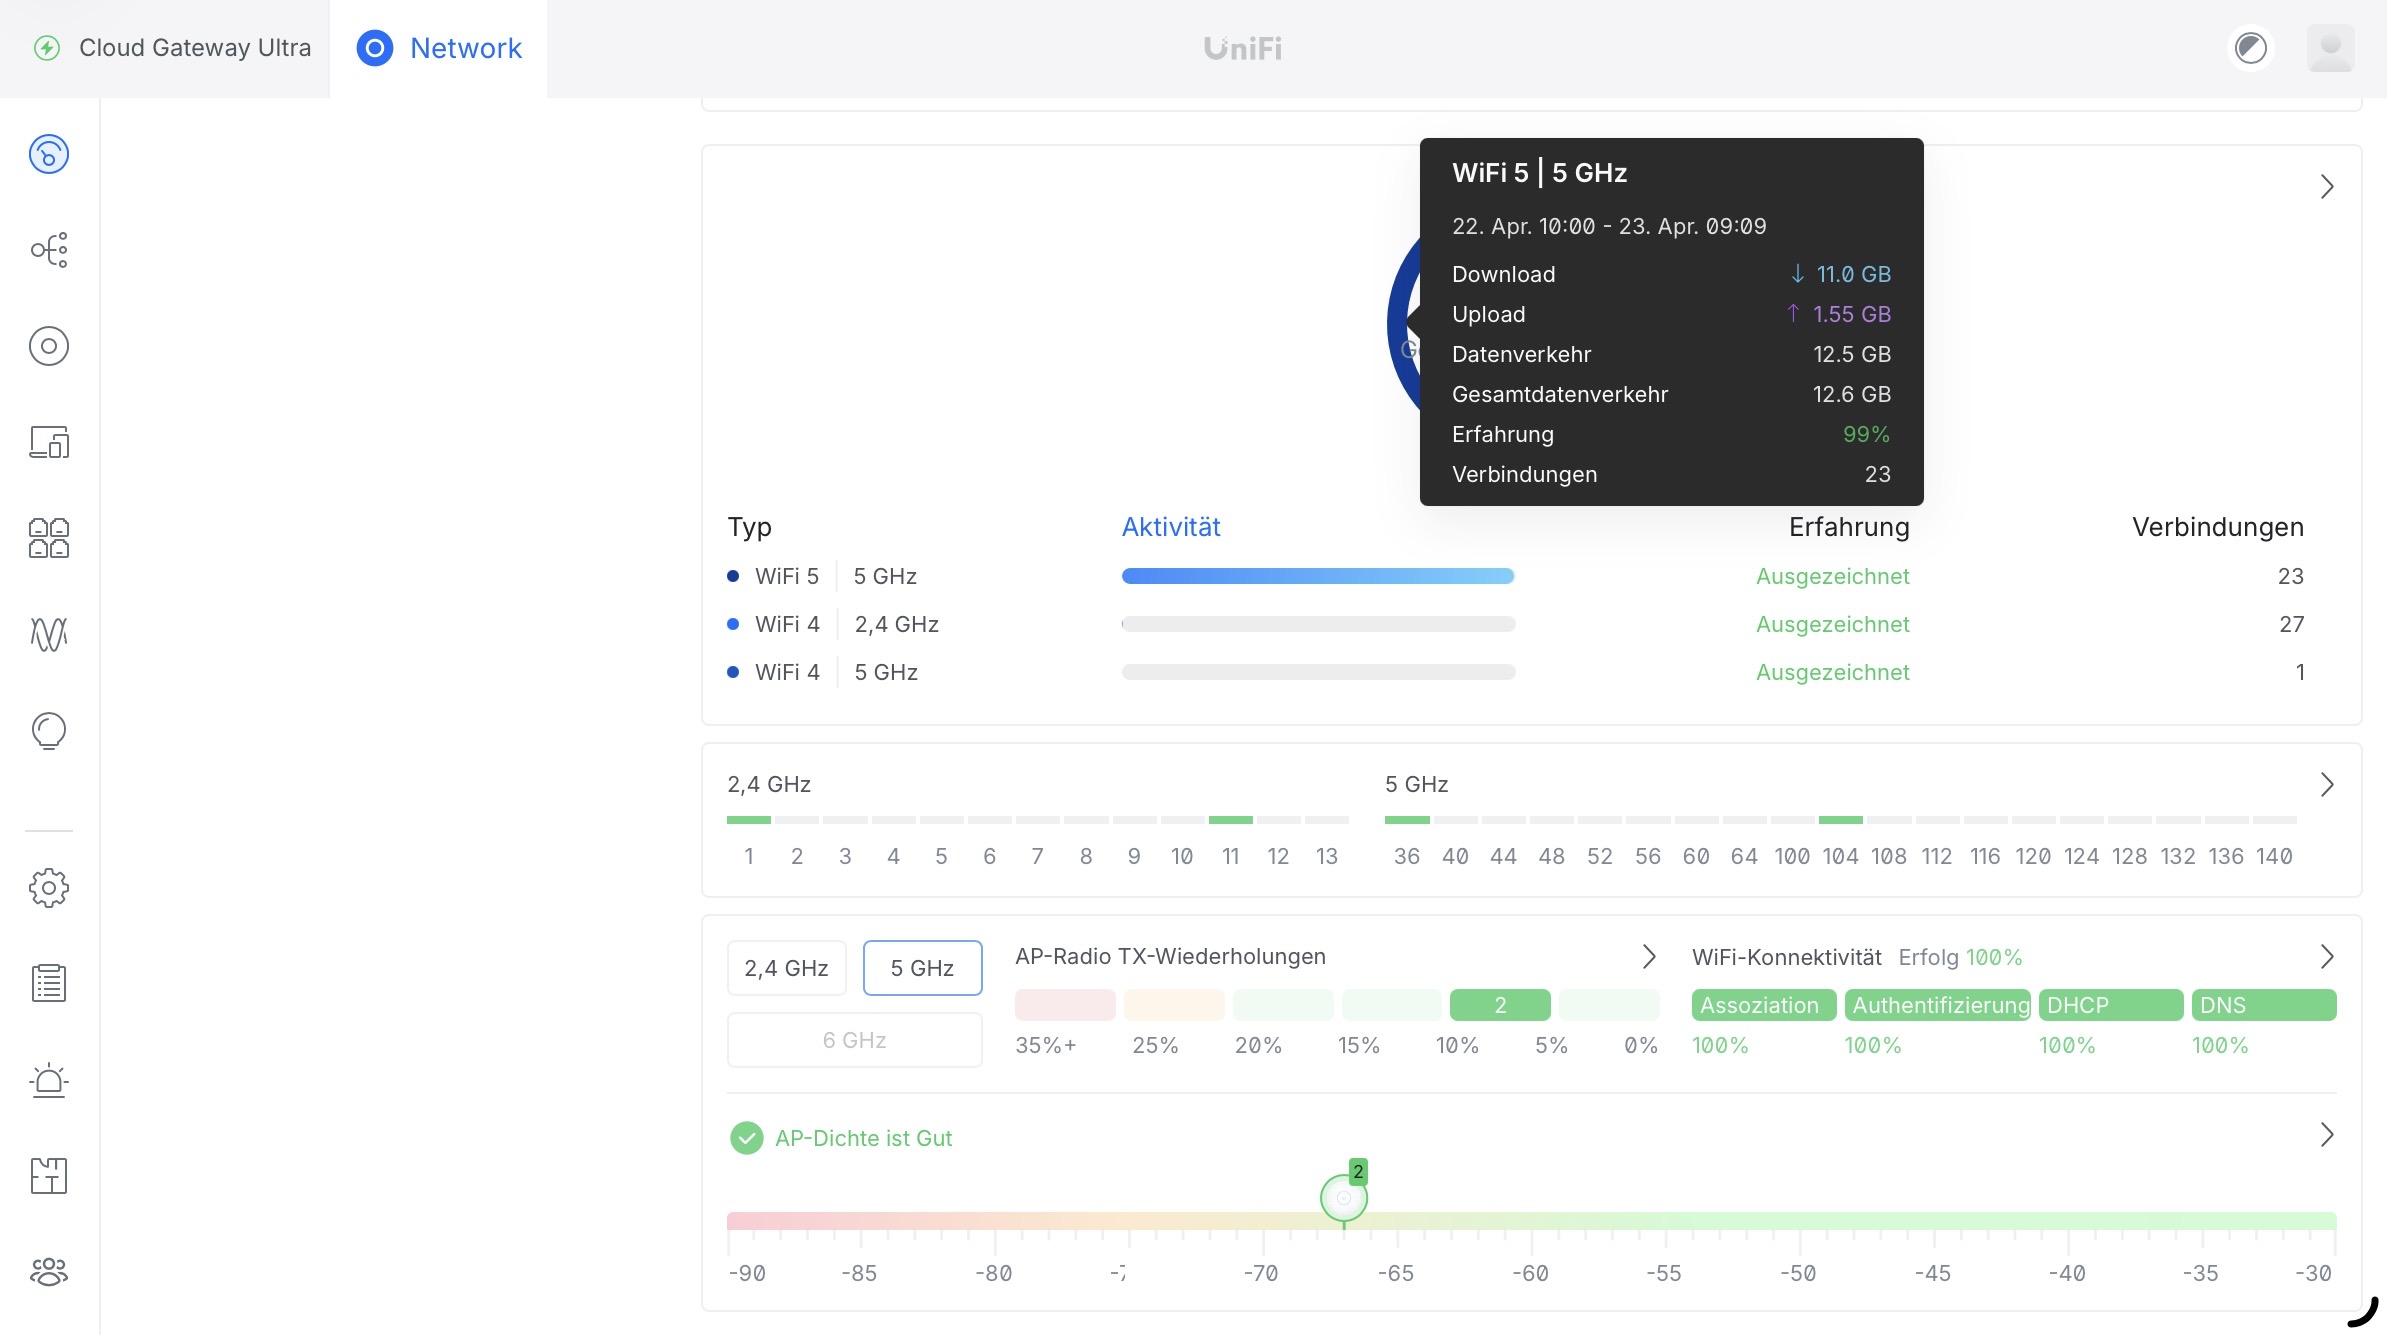2387x1335 pixels.
Task: Click the WiFi 5 blue activity bar
Action: pyautogui.click(x=1318, y=576)
